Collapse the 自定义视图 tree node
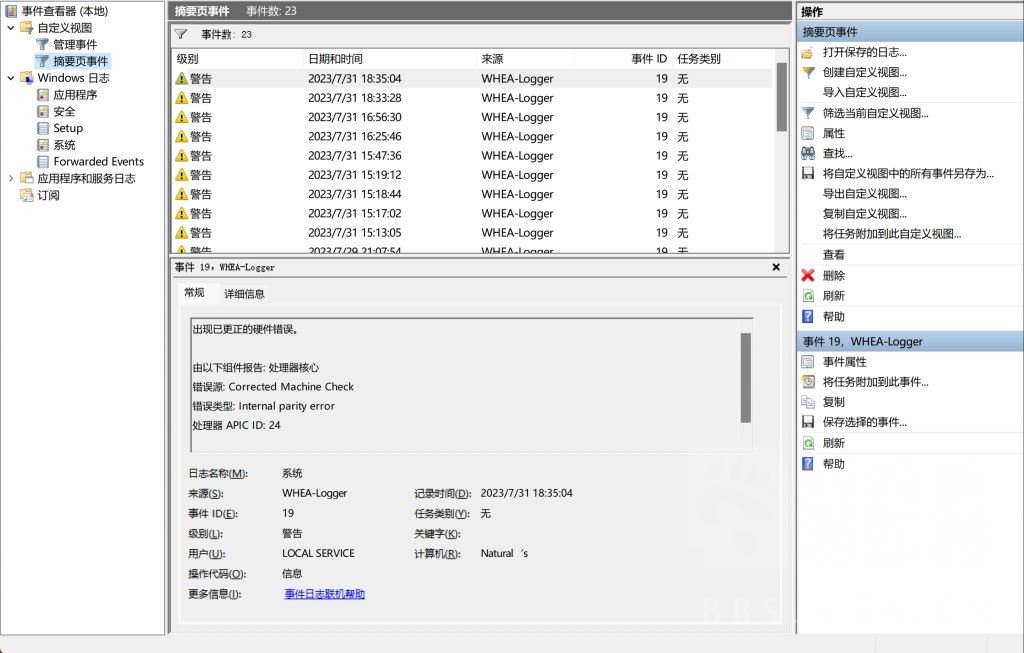 click(x=13, y=27)
